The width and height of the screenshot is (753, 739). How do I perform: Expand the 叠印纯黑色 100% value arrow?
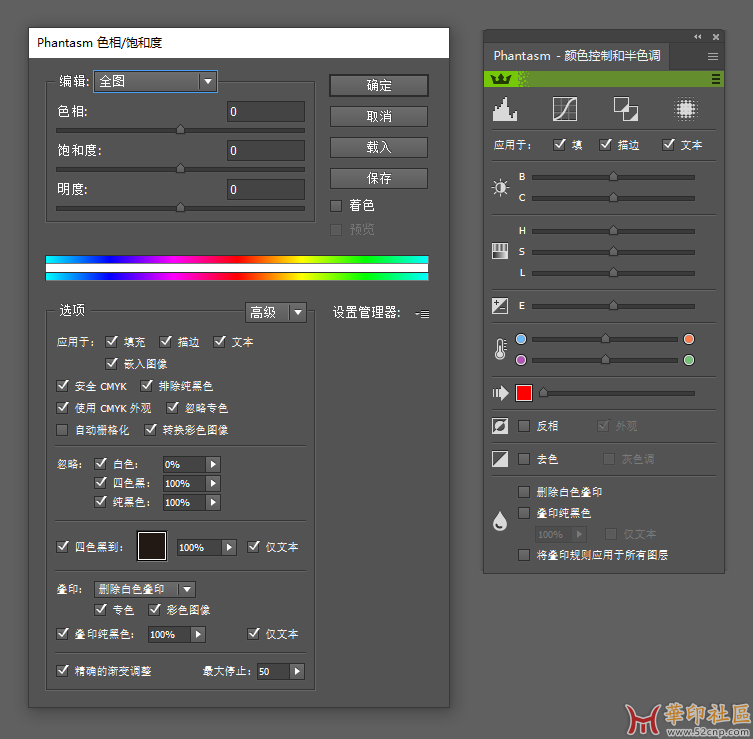point(198,634)
